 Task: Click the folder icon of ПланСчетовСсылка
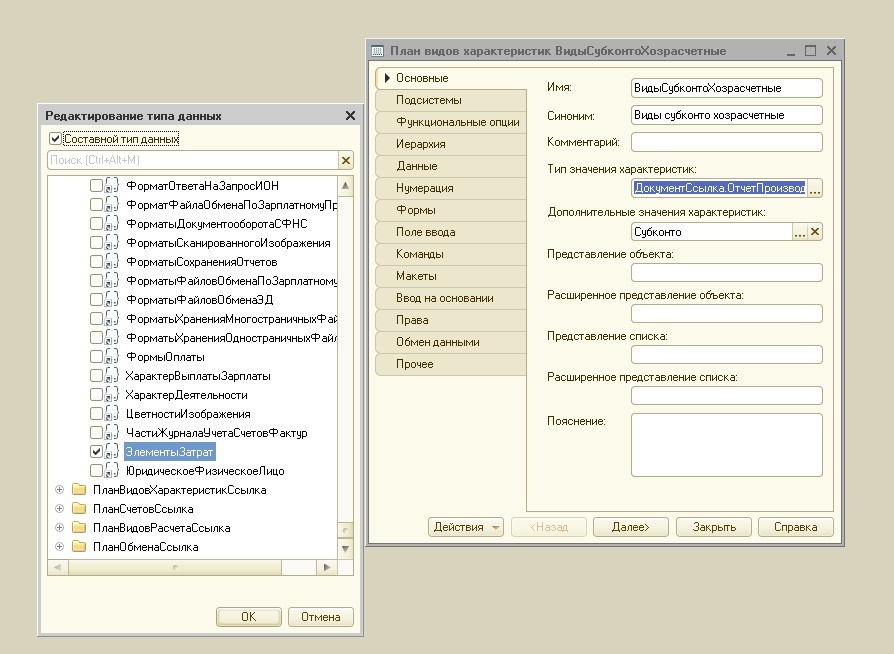pyautogui.click(x=79, y=509)
